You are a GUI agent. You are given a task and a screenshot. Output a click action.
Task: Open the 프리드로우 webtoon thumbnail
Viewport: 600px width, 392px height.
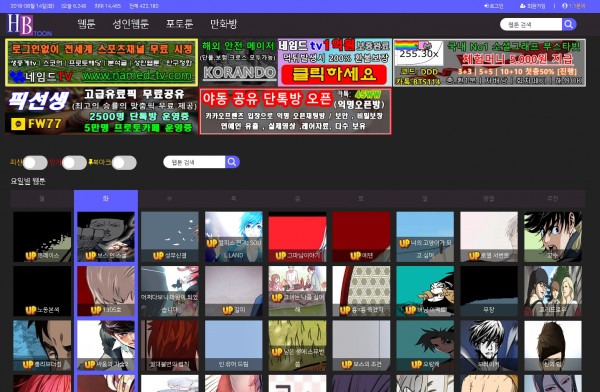coord(553,291)
